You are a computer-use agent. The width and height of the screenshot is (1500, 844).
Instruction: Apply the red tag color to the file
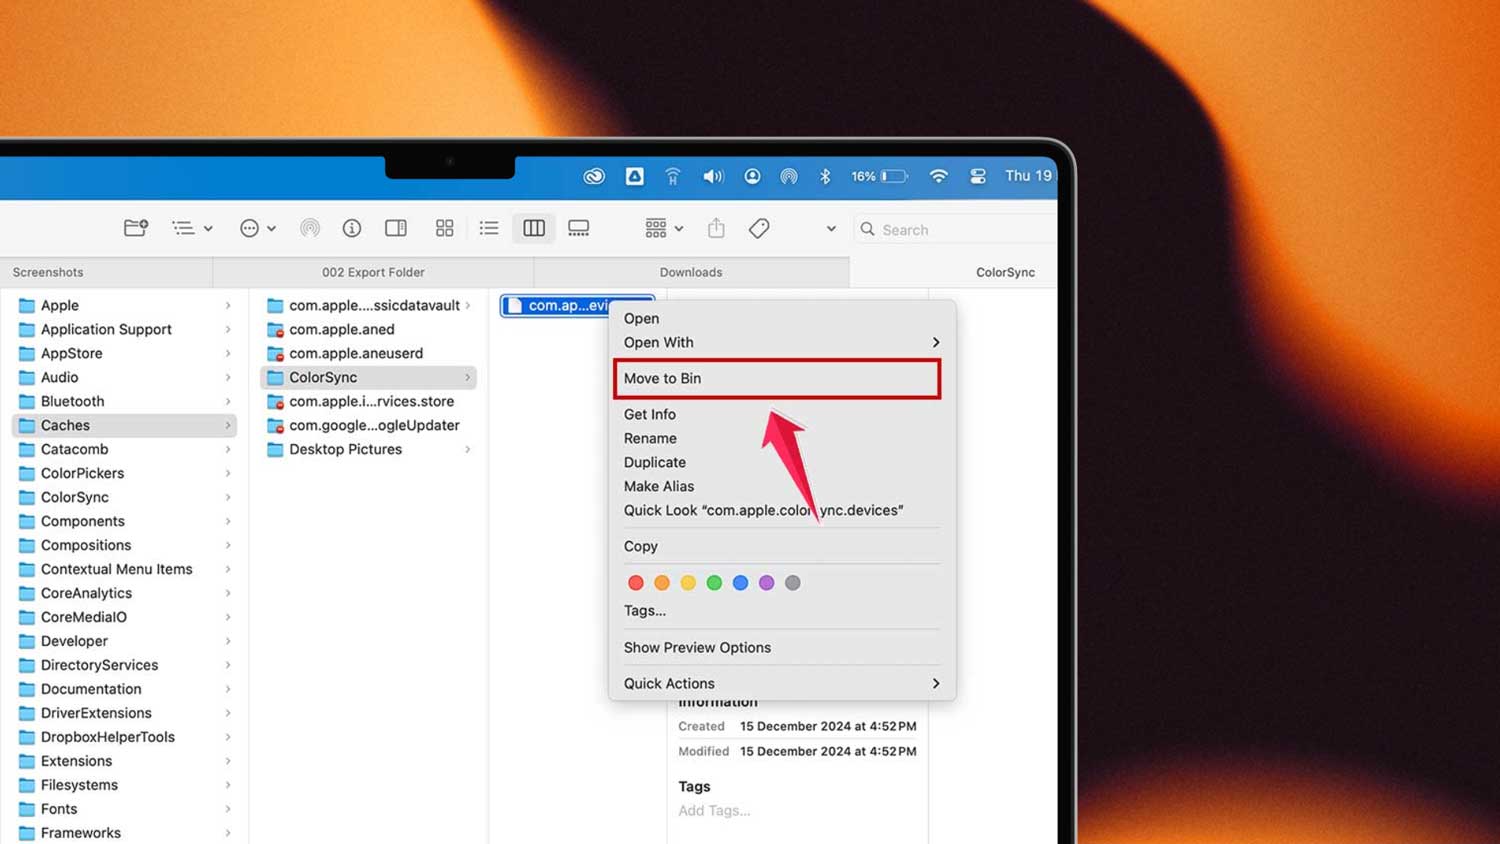point(637,582)
